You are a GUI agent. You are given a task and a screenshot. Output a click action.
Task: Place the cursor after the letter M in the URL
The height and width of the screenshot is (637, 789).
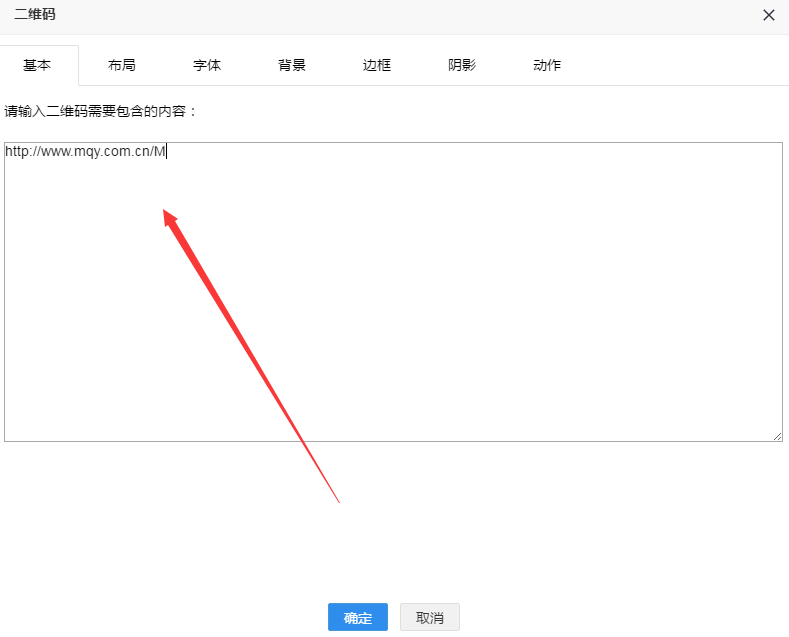[x=166, y=152]
